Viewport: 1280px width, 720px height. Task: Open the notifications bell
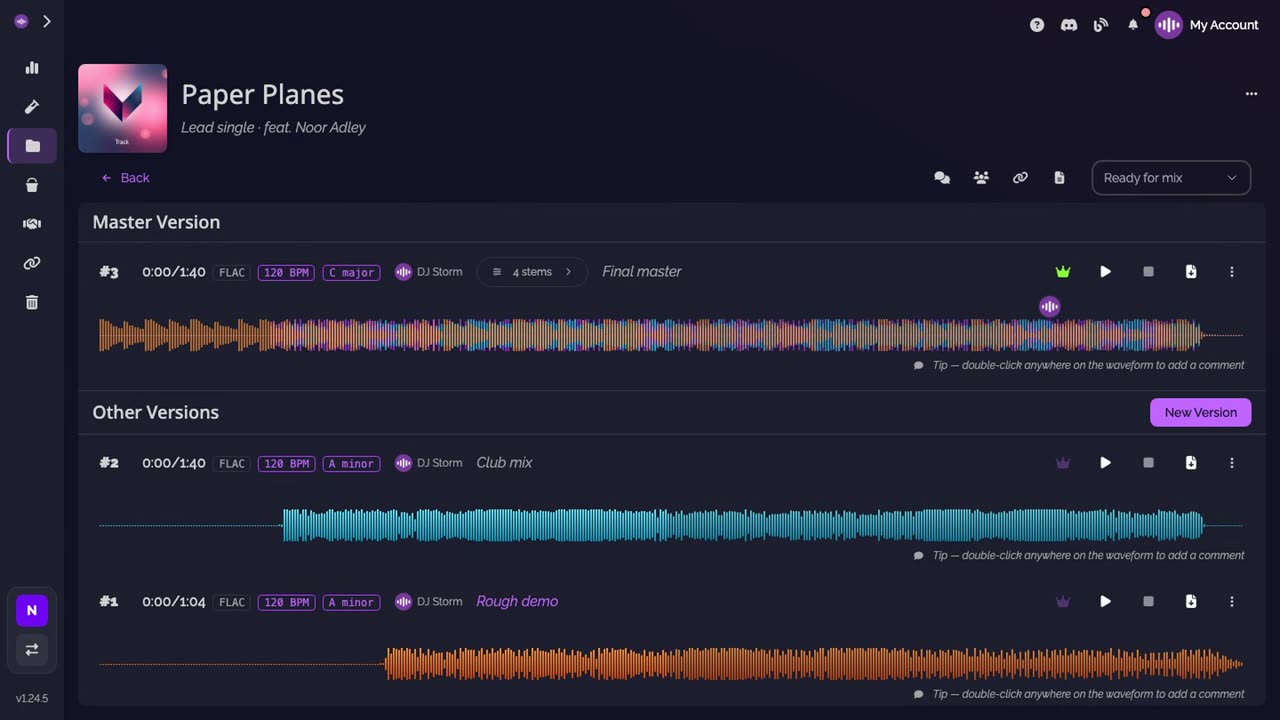(1133, 25)
